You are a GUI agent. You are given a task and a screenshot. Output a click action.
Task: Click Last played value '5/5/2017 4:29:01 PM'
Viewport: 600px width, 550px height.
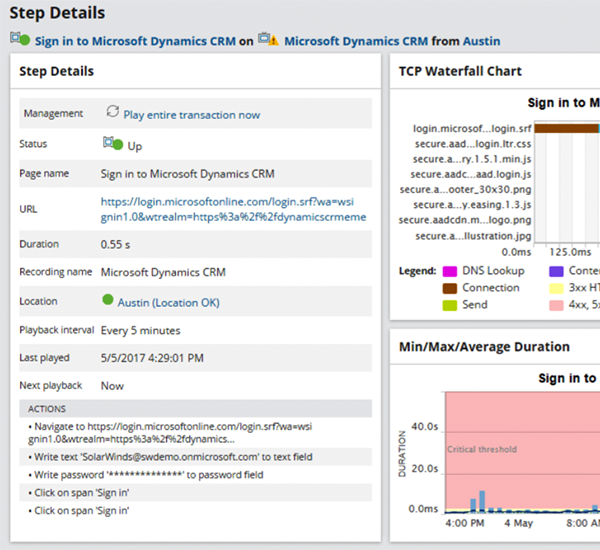click(x=152, y=358)
